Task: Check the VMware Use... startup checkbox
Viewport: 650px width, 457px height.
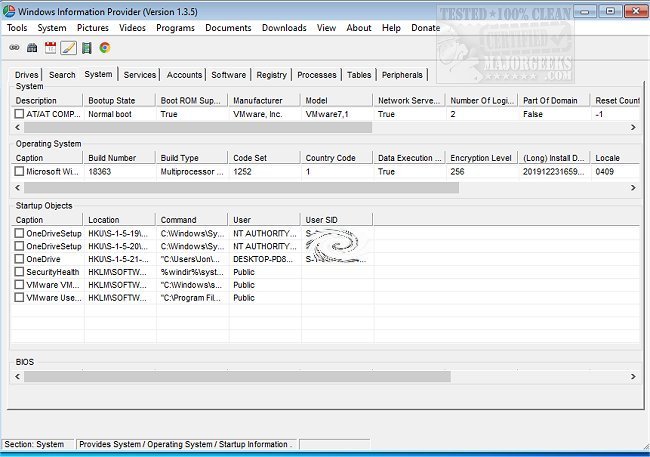Action: point(19,297)
